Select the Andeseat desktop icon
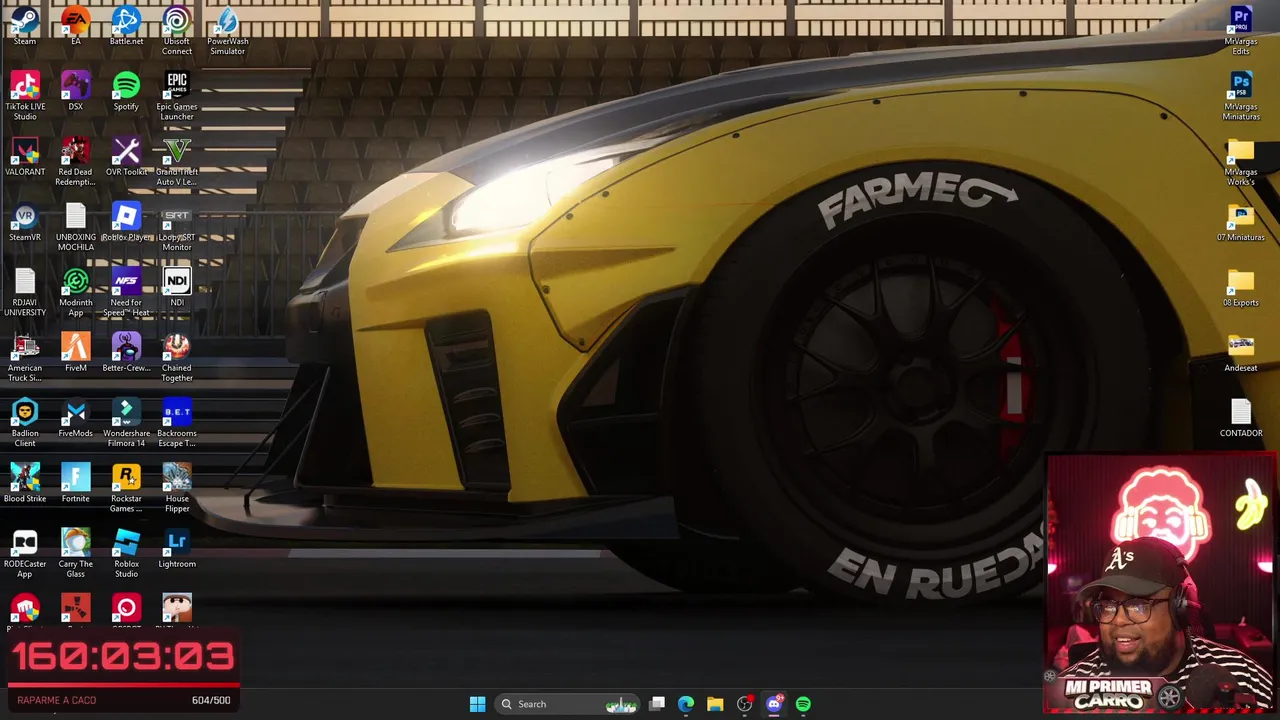The width and height of the screenshot is (1280, 720). coord(1241,353)
